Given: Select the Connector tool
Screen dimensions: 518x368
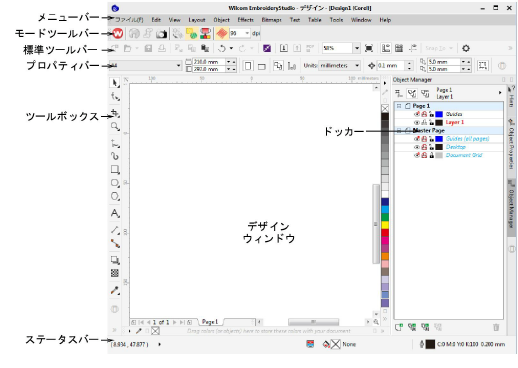Looking at the screenshot, I should [x=115, y=244].
